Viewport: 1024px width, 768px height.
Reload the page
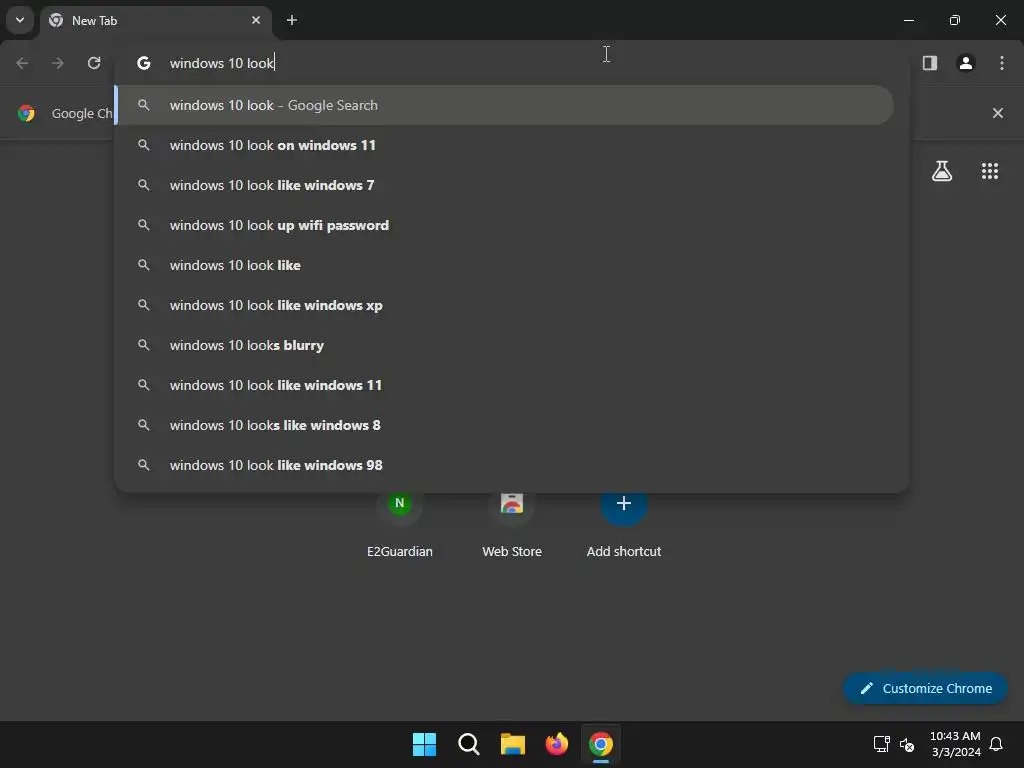94,63
